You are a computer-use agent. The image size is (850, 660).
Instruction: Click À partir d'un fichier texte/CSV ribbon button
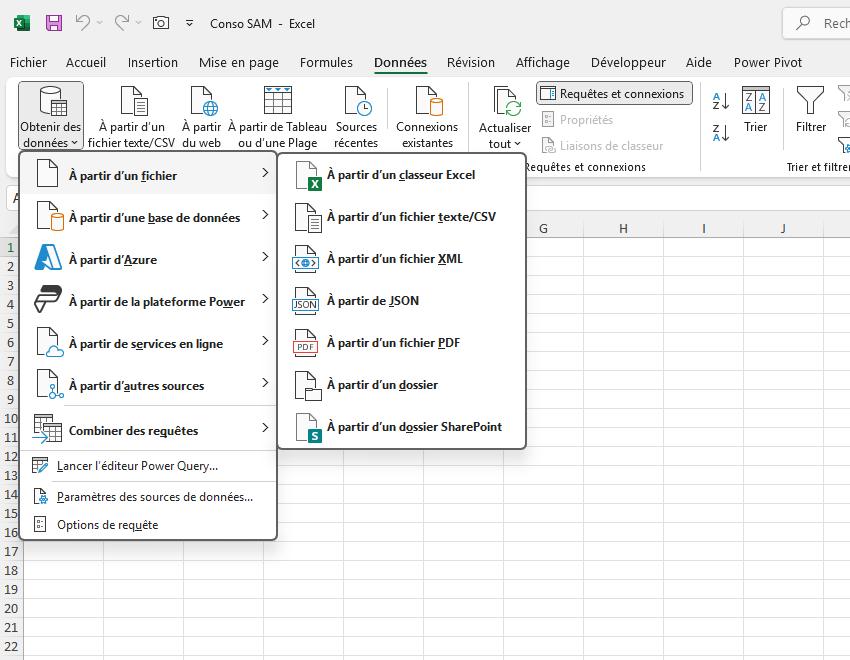(132, 116)
